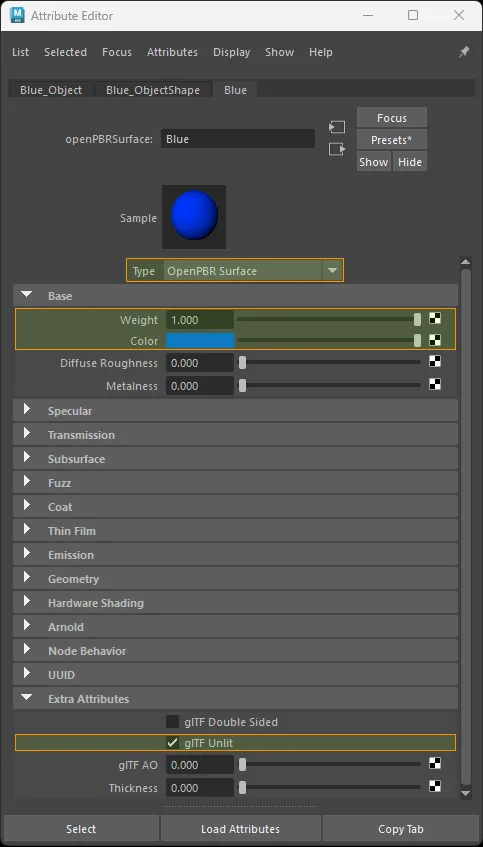The height and width of the screenshot is (847, 483).
Task: Click the Thickness value field
Action: (x=200, y=788)
